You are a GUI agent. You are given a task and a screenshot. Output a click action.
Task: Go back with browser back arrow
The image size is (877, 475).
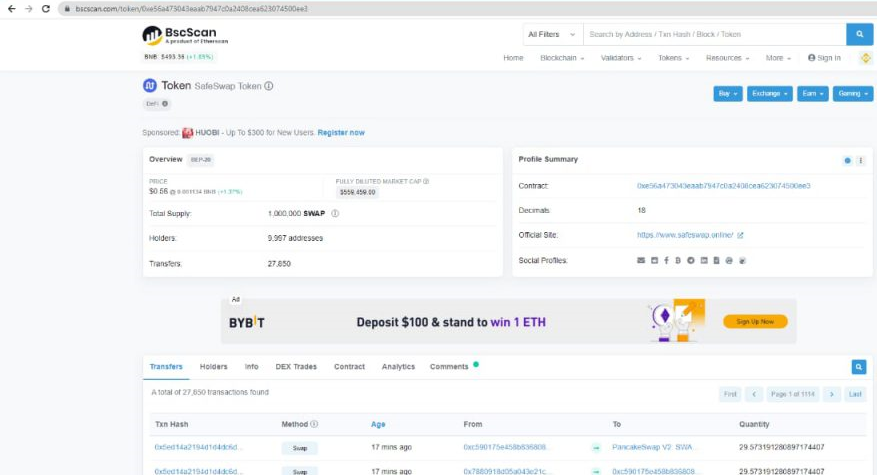(11, 9)
